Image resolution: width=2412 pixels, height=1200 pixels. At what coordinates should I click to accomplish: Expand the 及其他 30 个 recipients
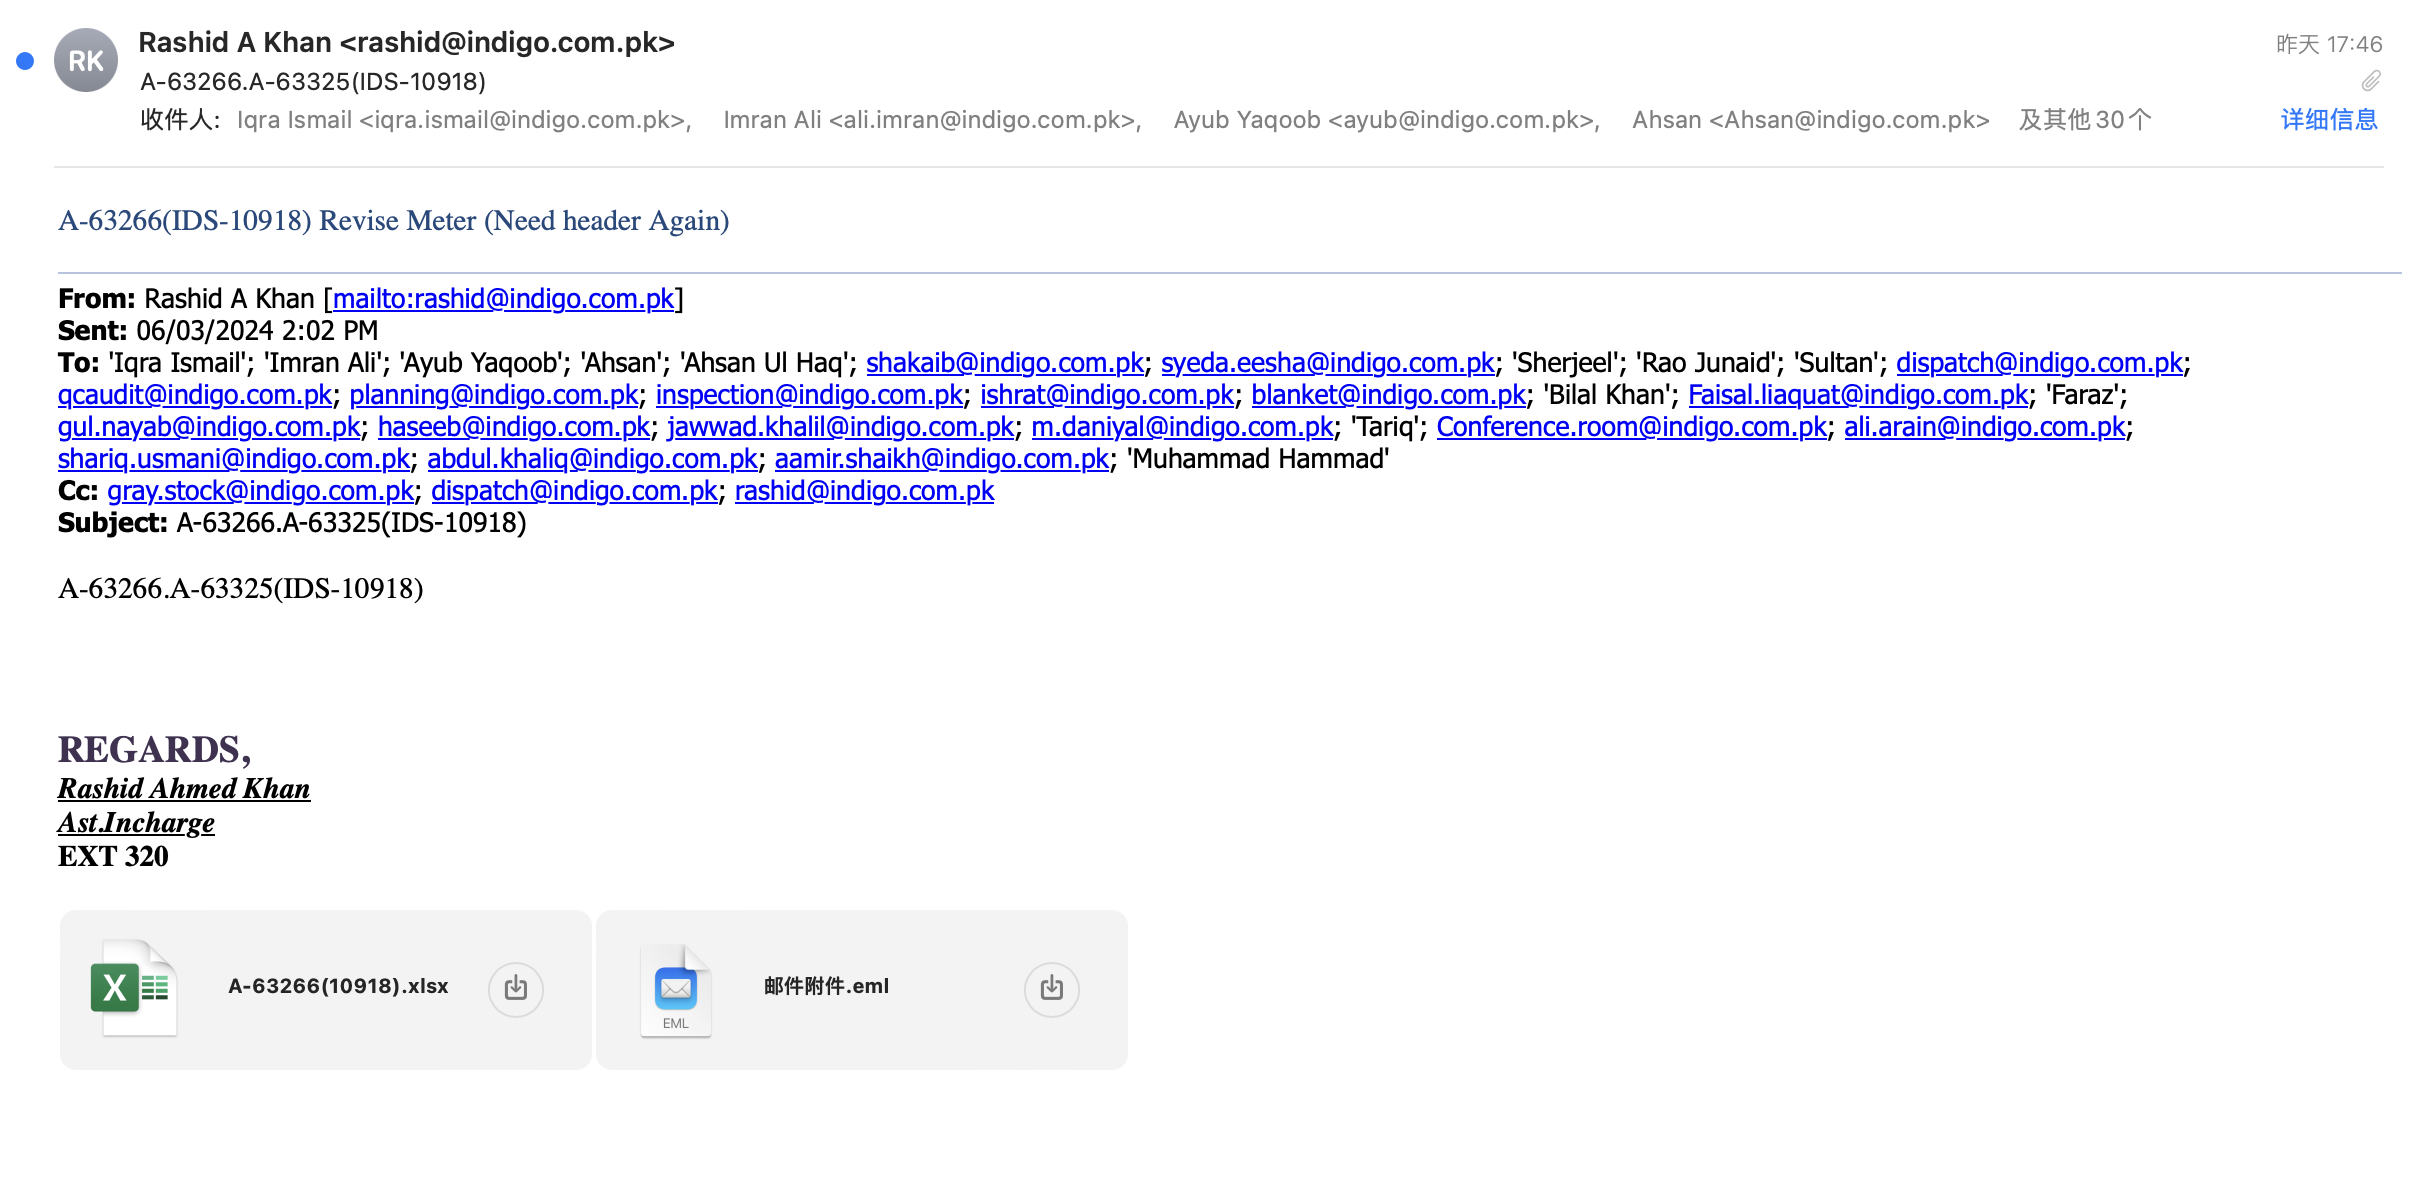click(x=2084, y=120)
